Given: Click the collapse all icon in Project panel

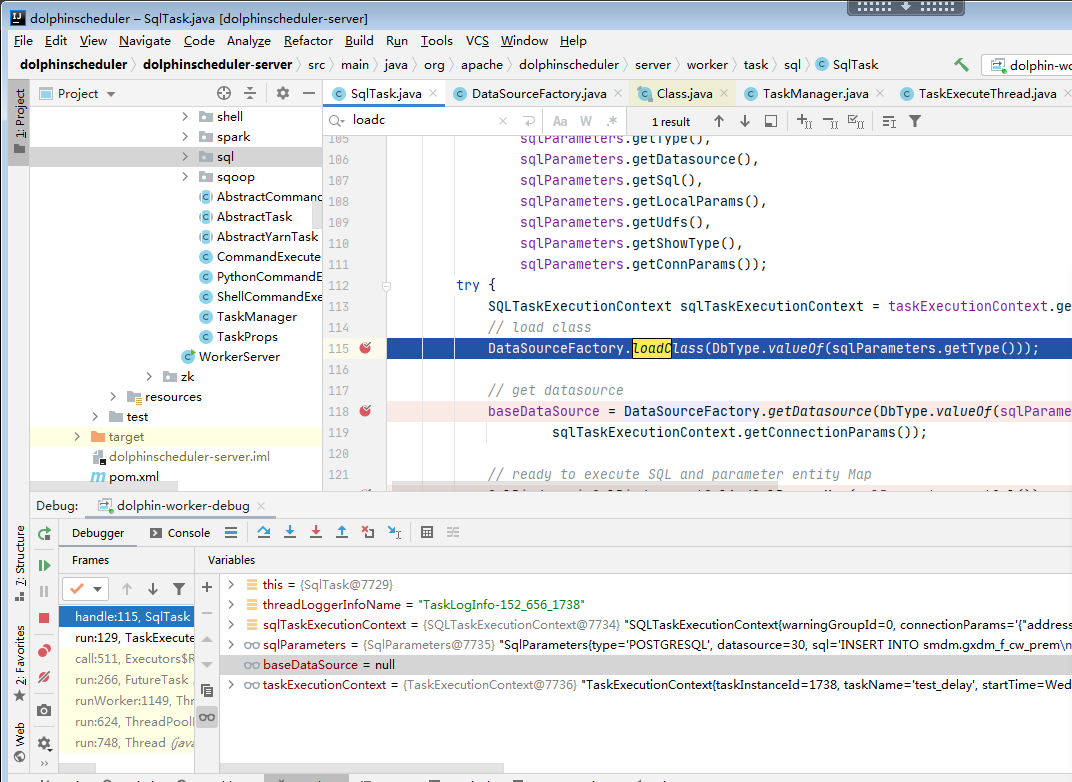Looking at the screenshot, I should coord(250,93).
